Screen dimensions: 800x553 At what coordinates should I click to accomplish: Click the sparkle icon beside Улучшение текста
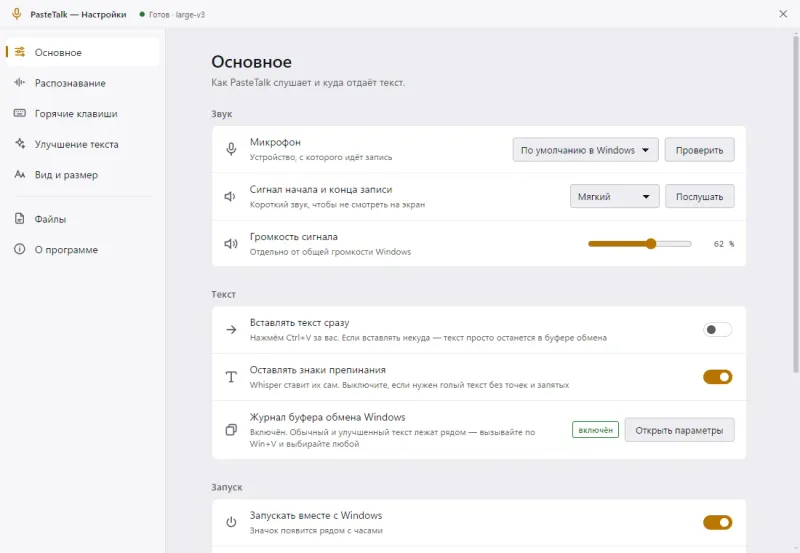pyautogui.click(x=20, y=143)
